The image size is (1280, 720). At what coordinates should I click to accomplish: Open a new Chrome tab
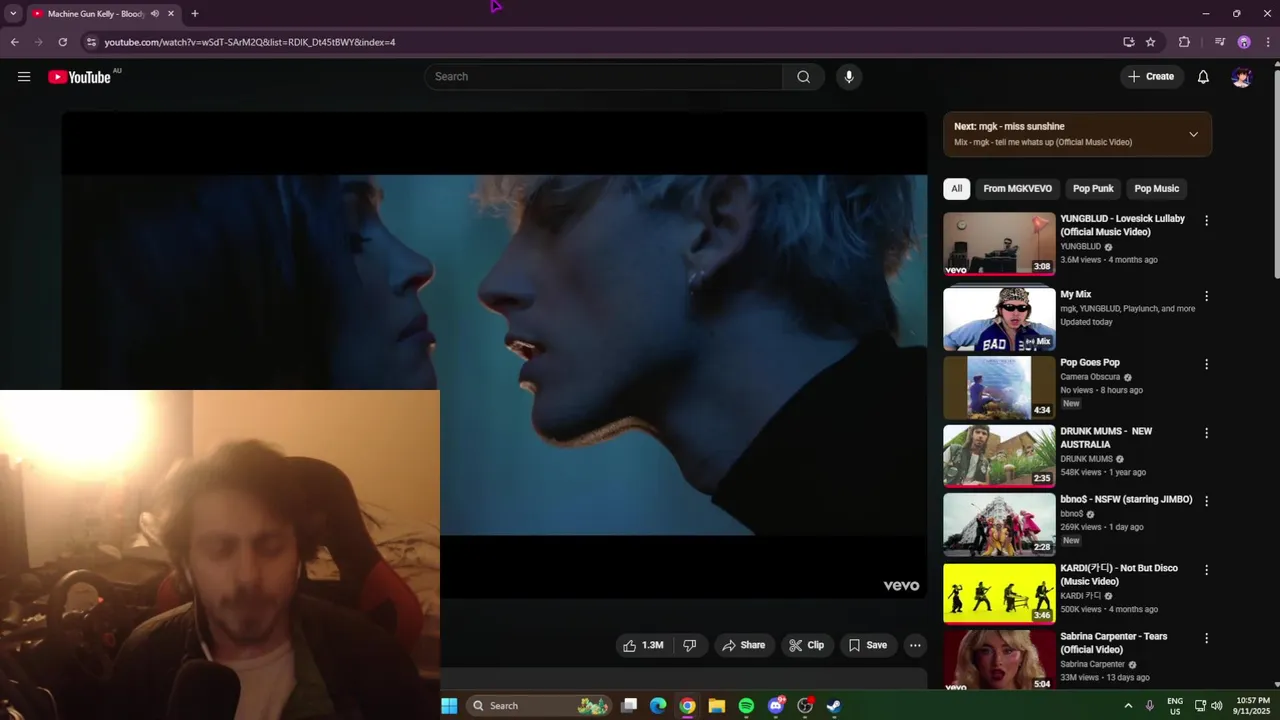tap(195, 14)
